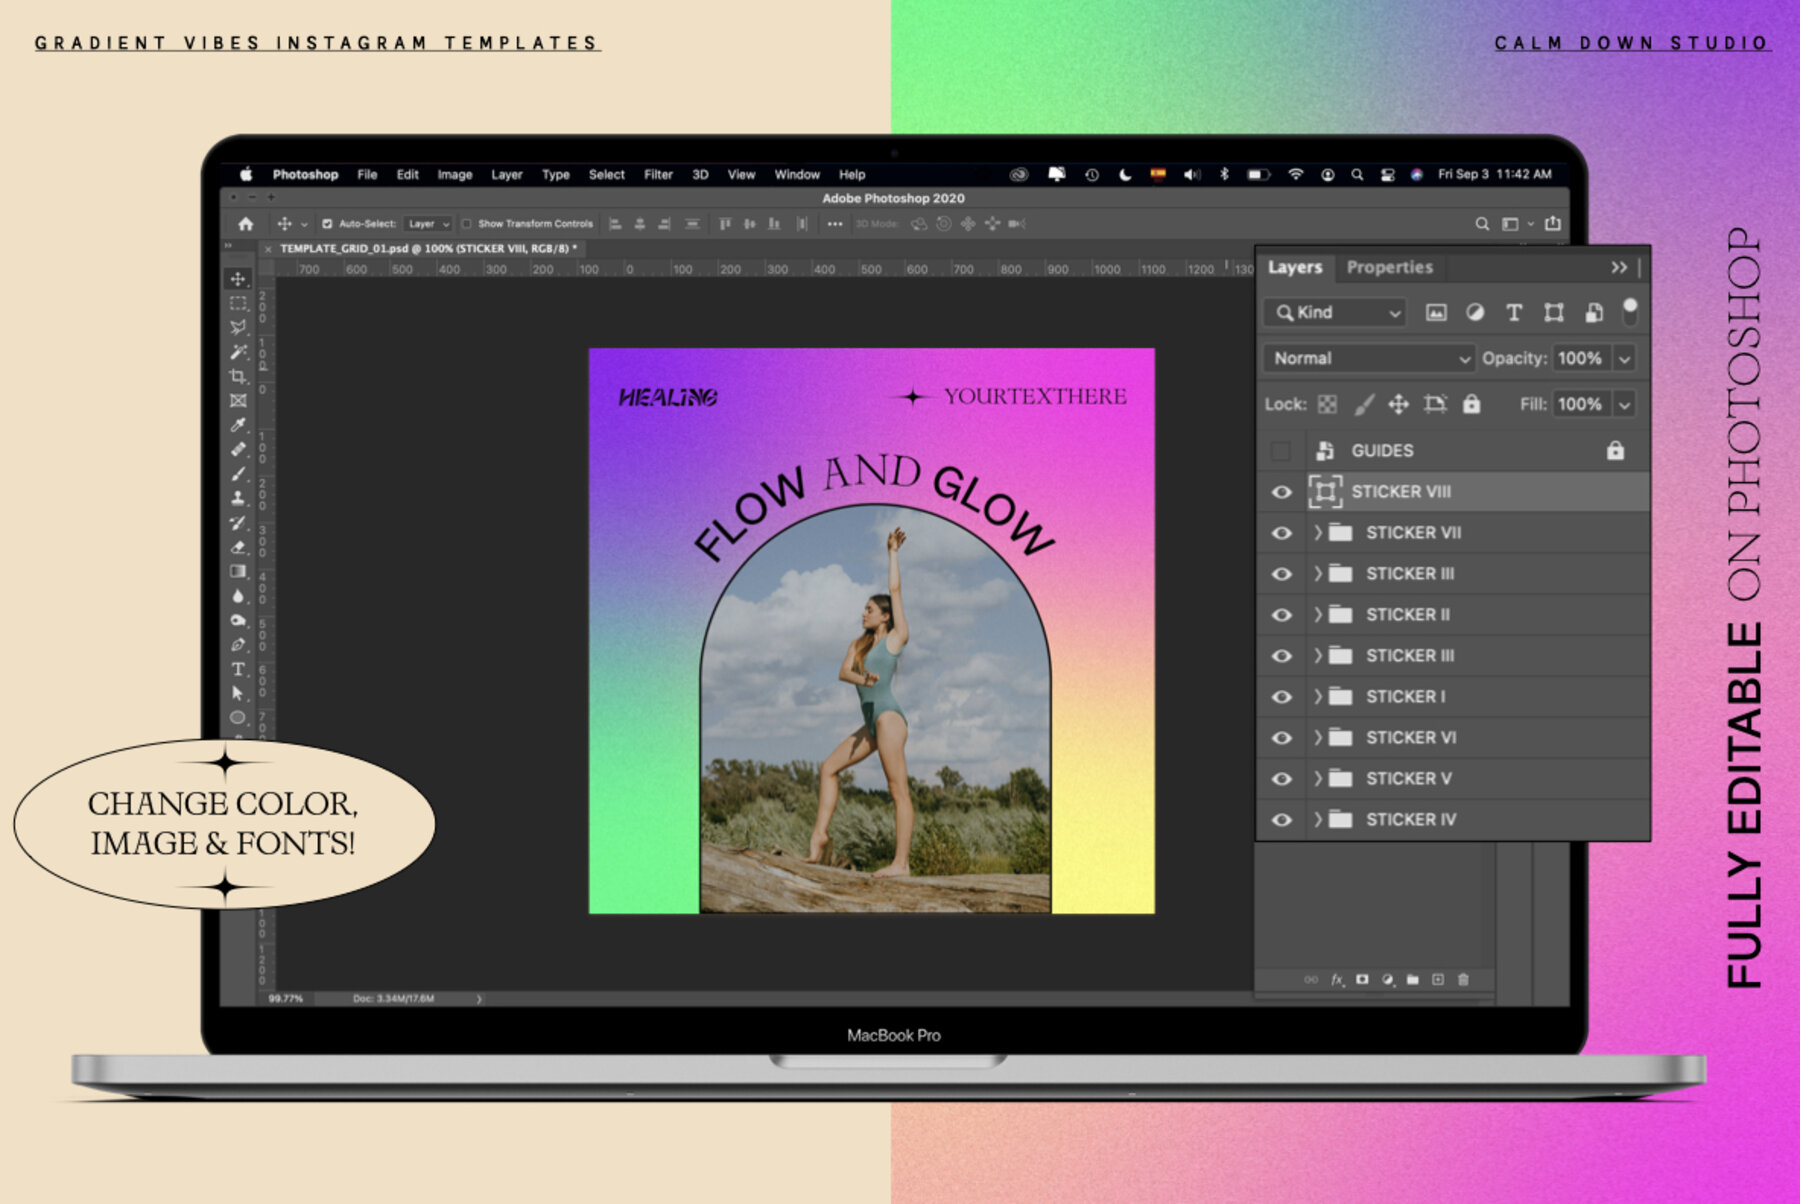Viewport: 1800px width, 1204px height.
Task: Select the Move tool in the toolbar
Action: click(x=238, y=279)
